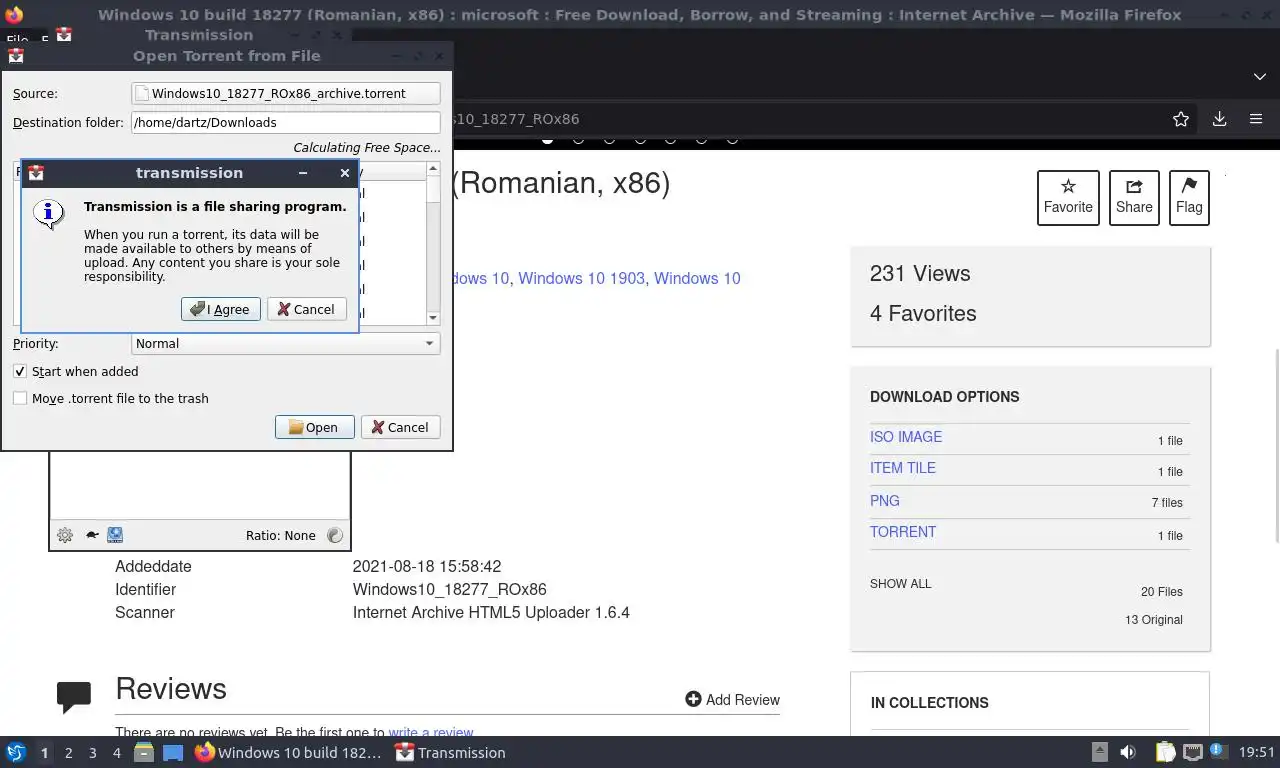Open Transmission options gear icon

65,535
